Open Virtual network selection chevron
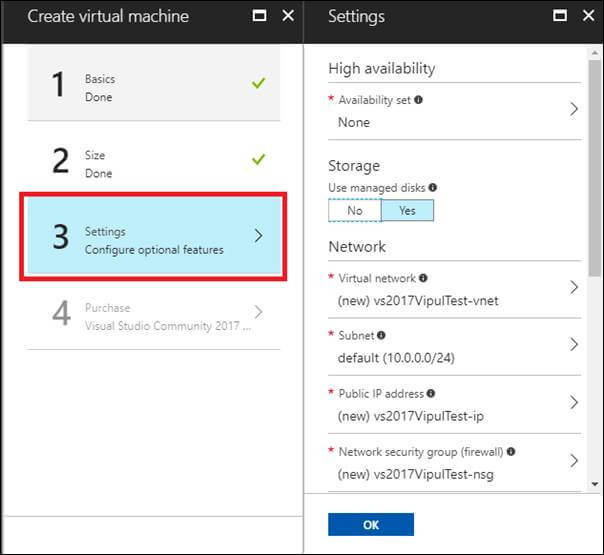The image size is (604, 555). pos(574,287)
